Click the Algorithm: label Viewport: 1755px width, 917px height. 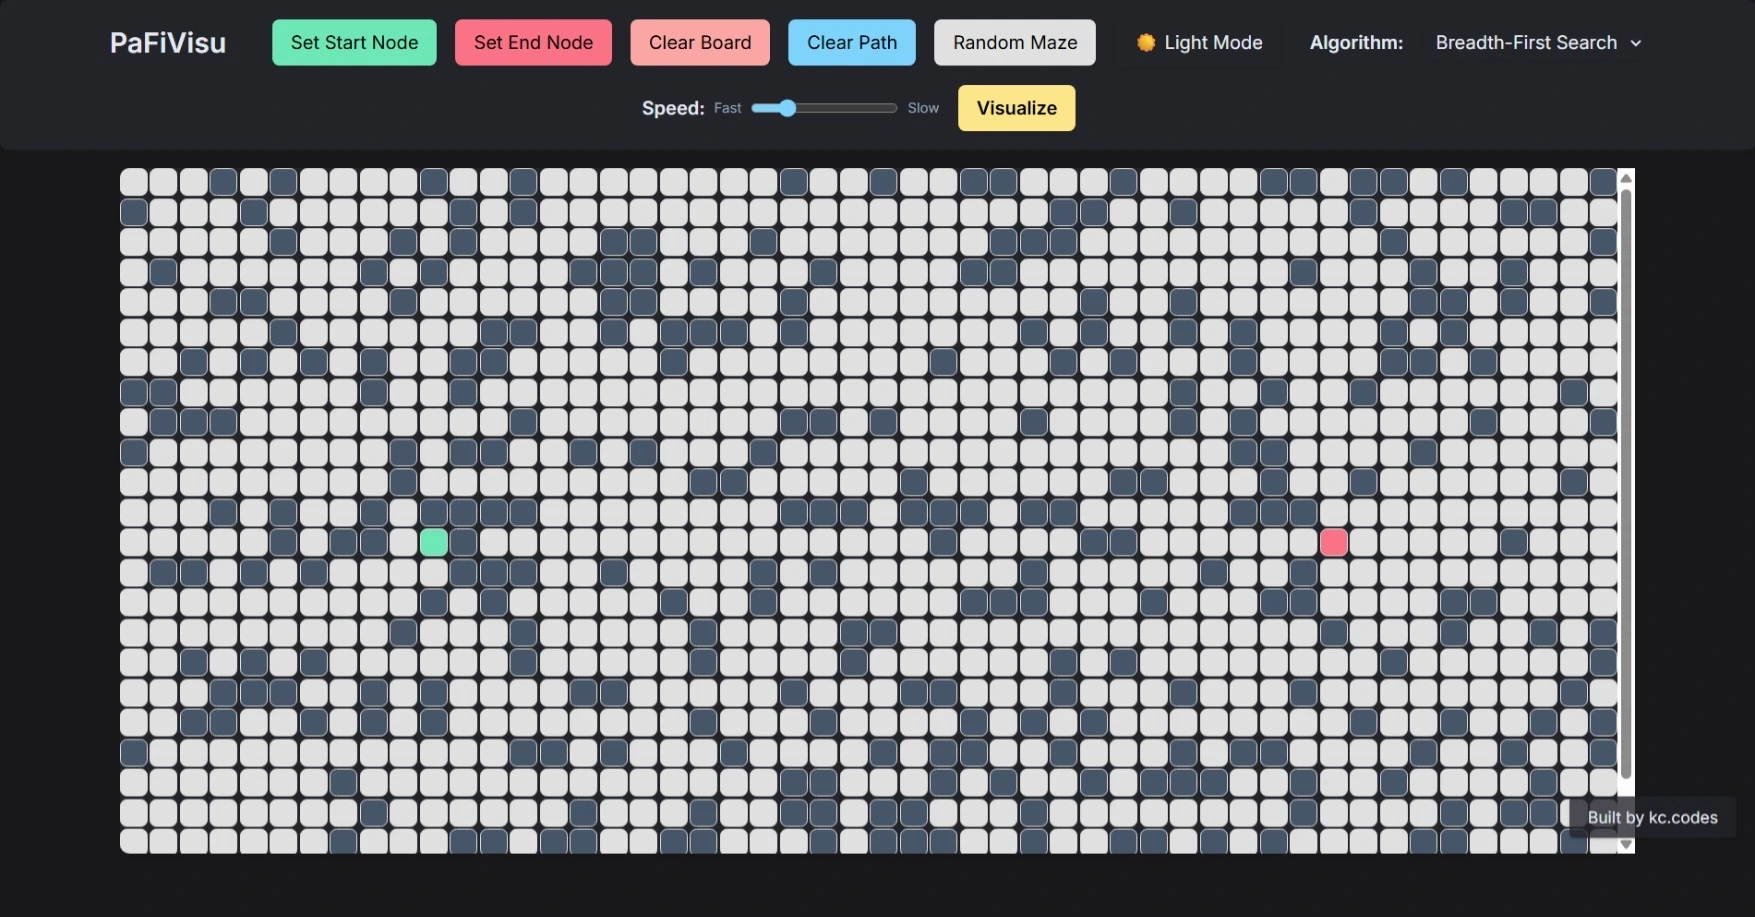tap(1356, 43)
